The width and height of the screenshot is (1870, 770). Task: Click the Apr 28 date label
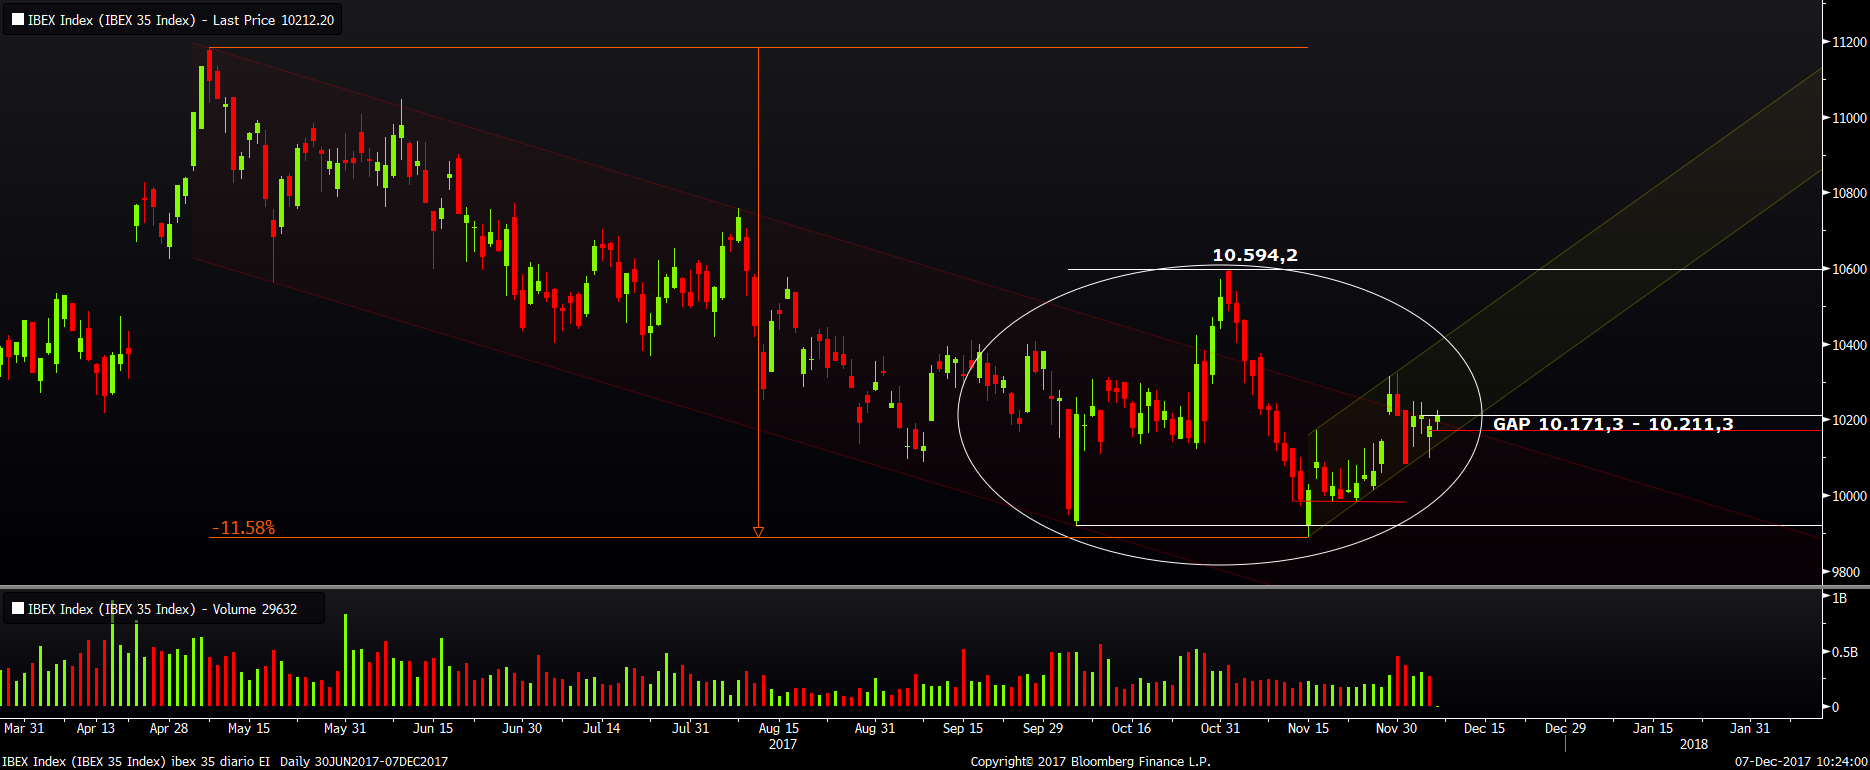169,728
